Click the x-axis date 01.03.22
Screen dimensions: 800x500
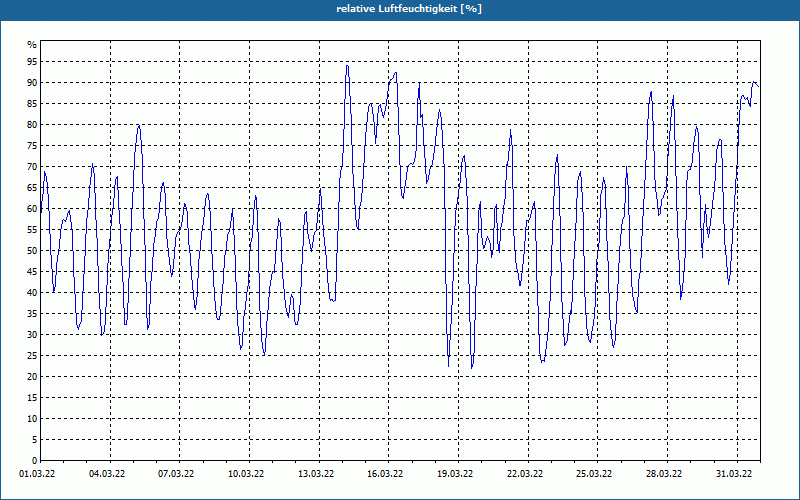pyautogui.click(x=37, y=474)
